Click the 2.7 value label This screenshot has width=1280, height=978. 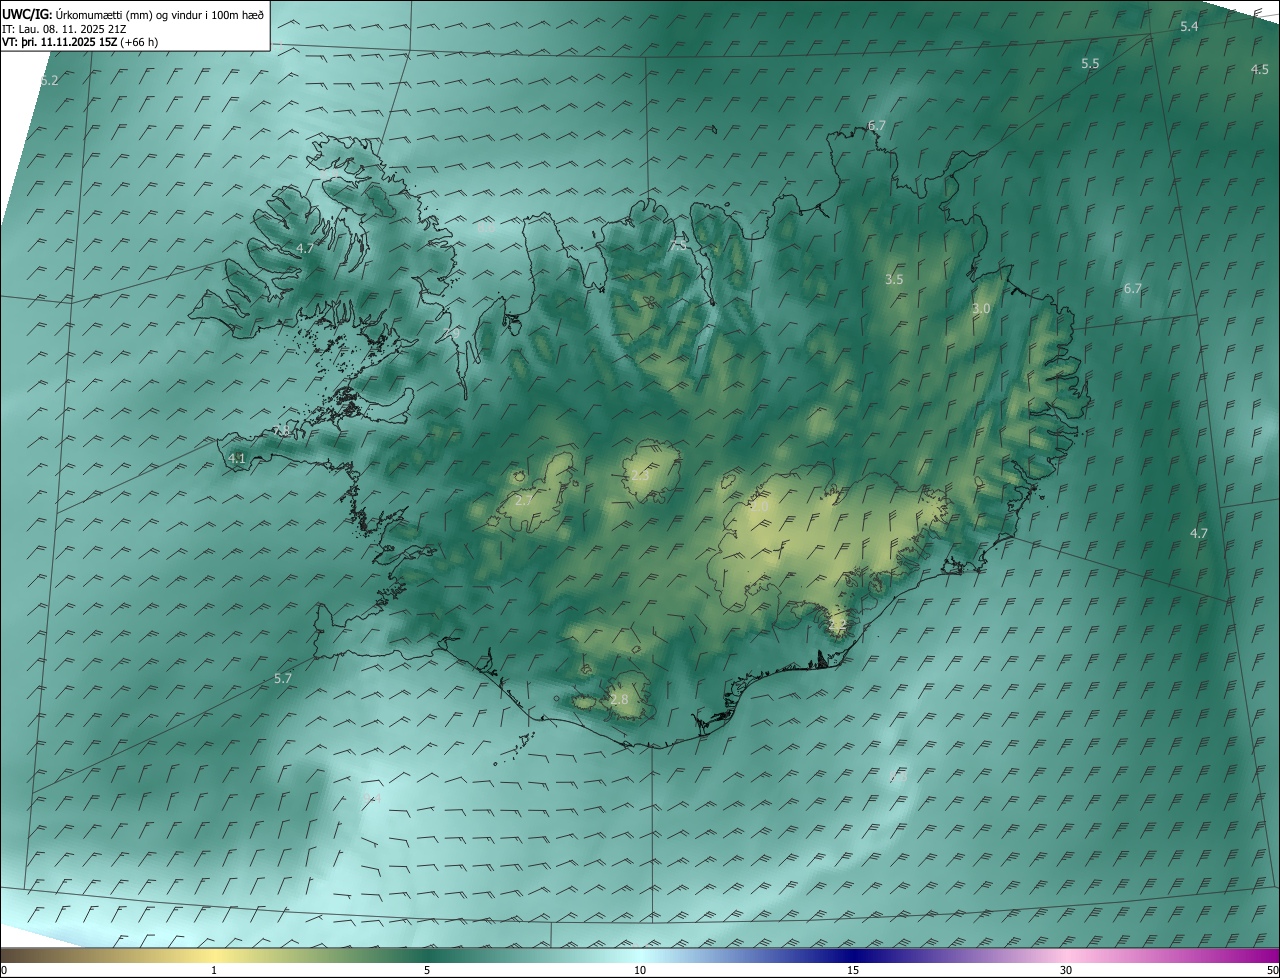click(524, 500)
